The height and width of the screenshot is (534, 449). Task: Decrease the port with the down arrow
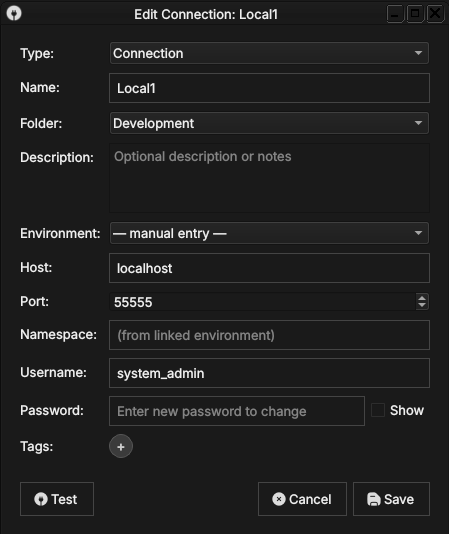point(422,305)
